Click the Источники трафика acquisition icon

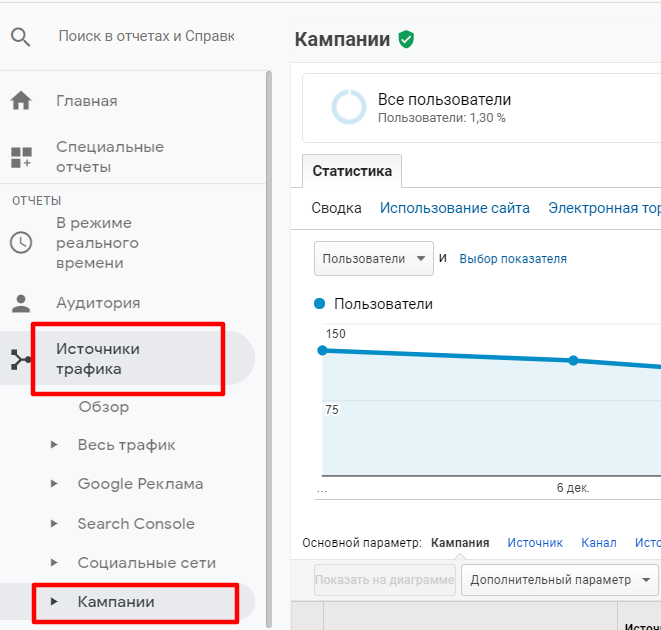21,359
